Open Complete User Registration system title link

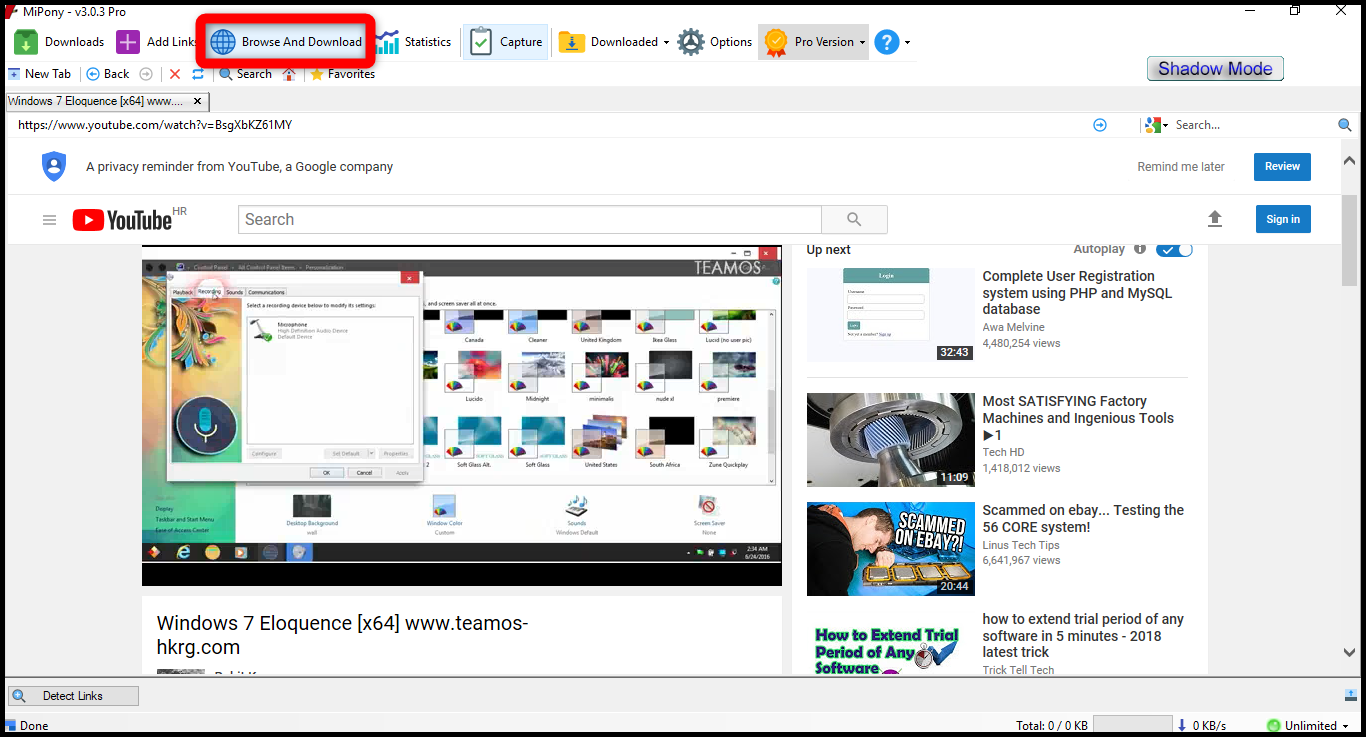1078,293
